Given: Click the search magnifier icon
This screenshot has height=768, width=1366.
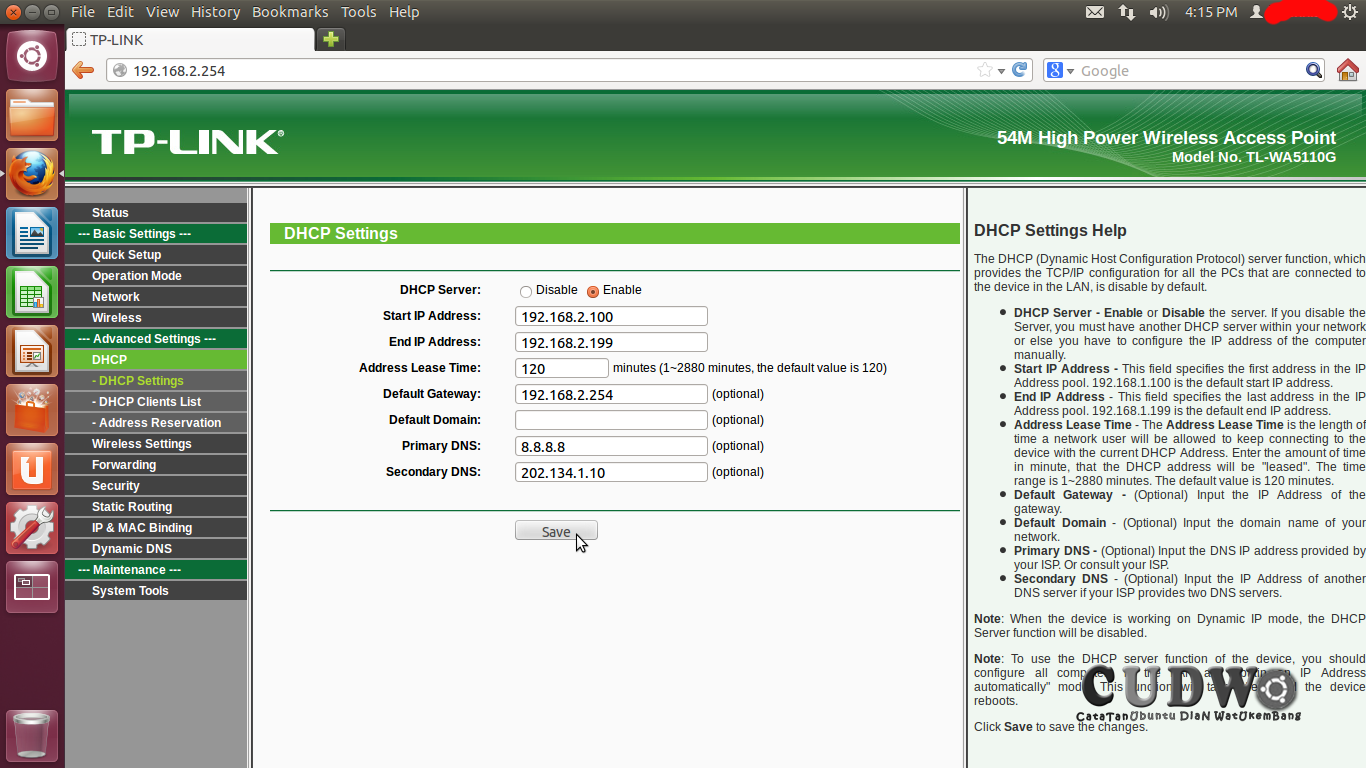Looking at the screenshot, I should tap(1315, 70).
